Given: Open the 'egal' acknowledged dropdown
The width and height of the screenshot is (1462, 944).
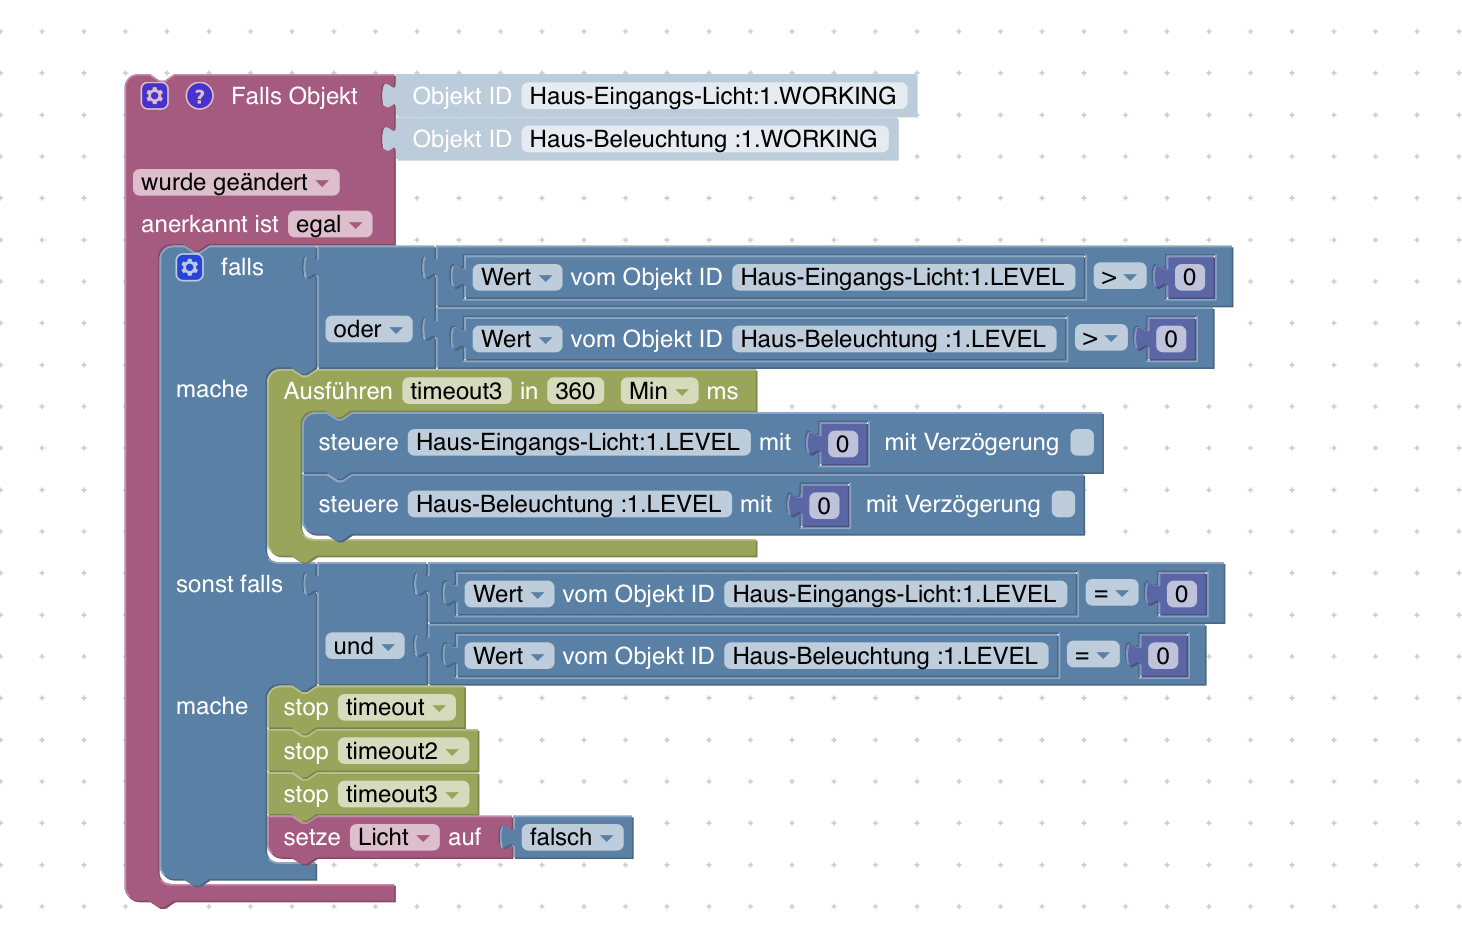Looking at the screenshot, I should tap(330, 224).
